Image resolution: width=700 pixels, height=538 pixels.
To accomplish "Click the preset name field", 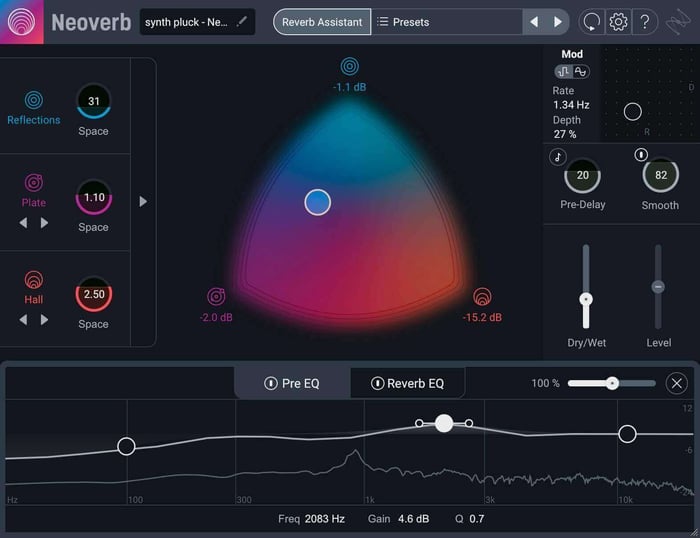I will pos(197,22).
